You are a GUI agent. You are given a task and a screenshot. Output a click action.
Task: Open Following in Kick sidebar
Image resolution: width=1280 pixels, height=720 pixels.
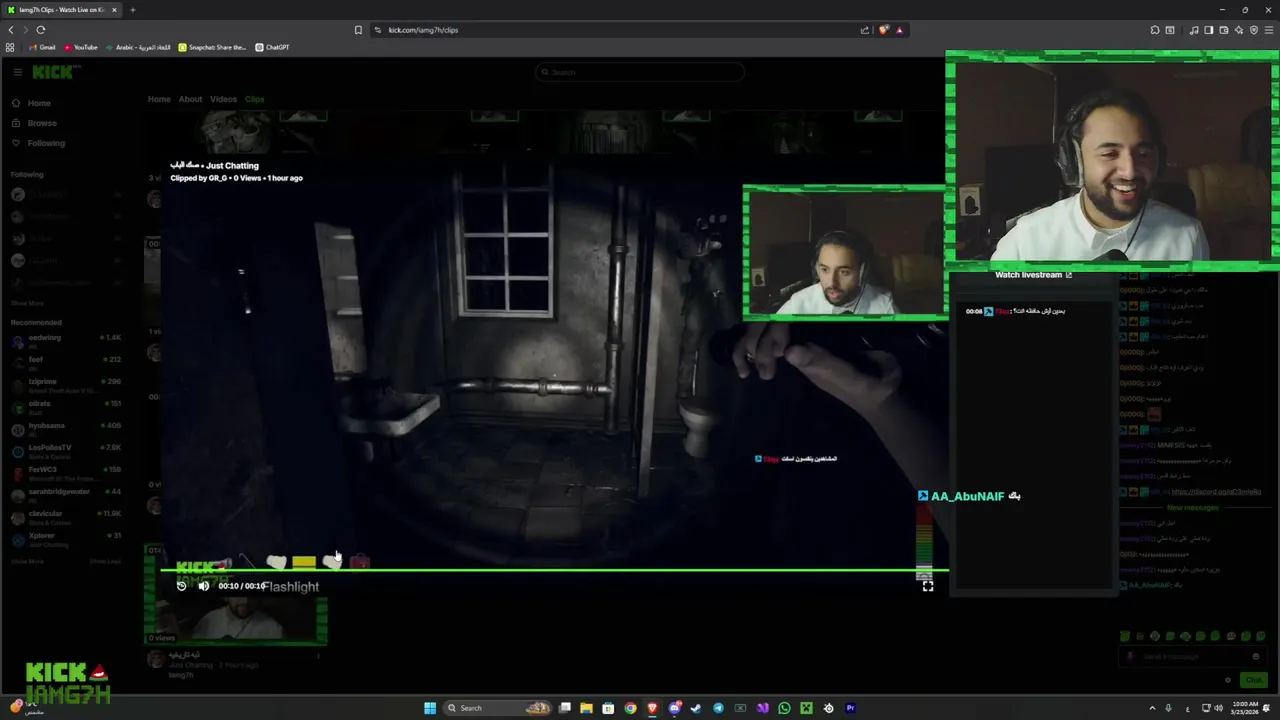click(39, 143)
